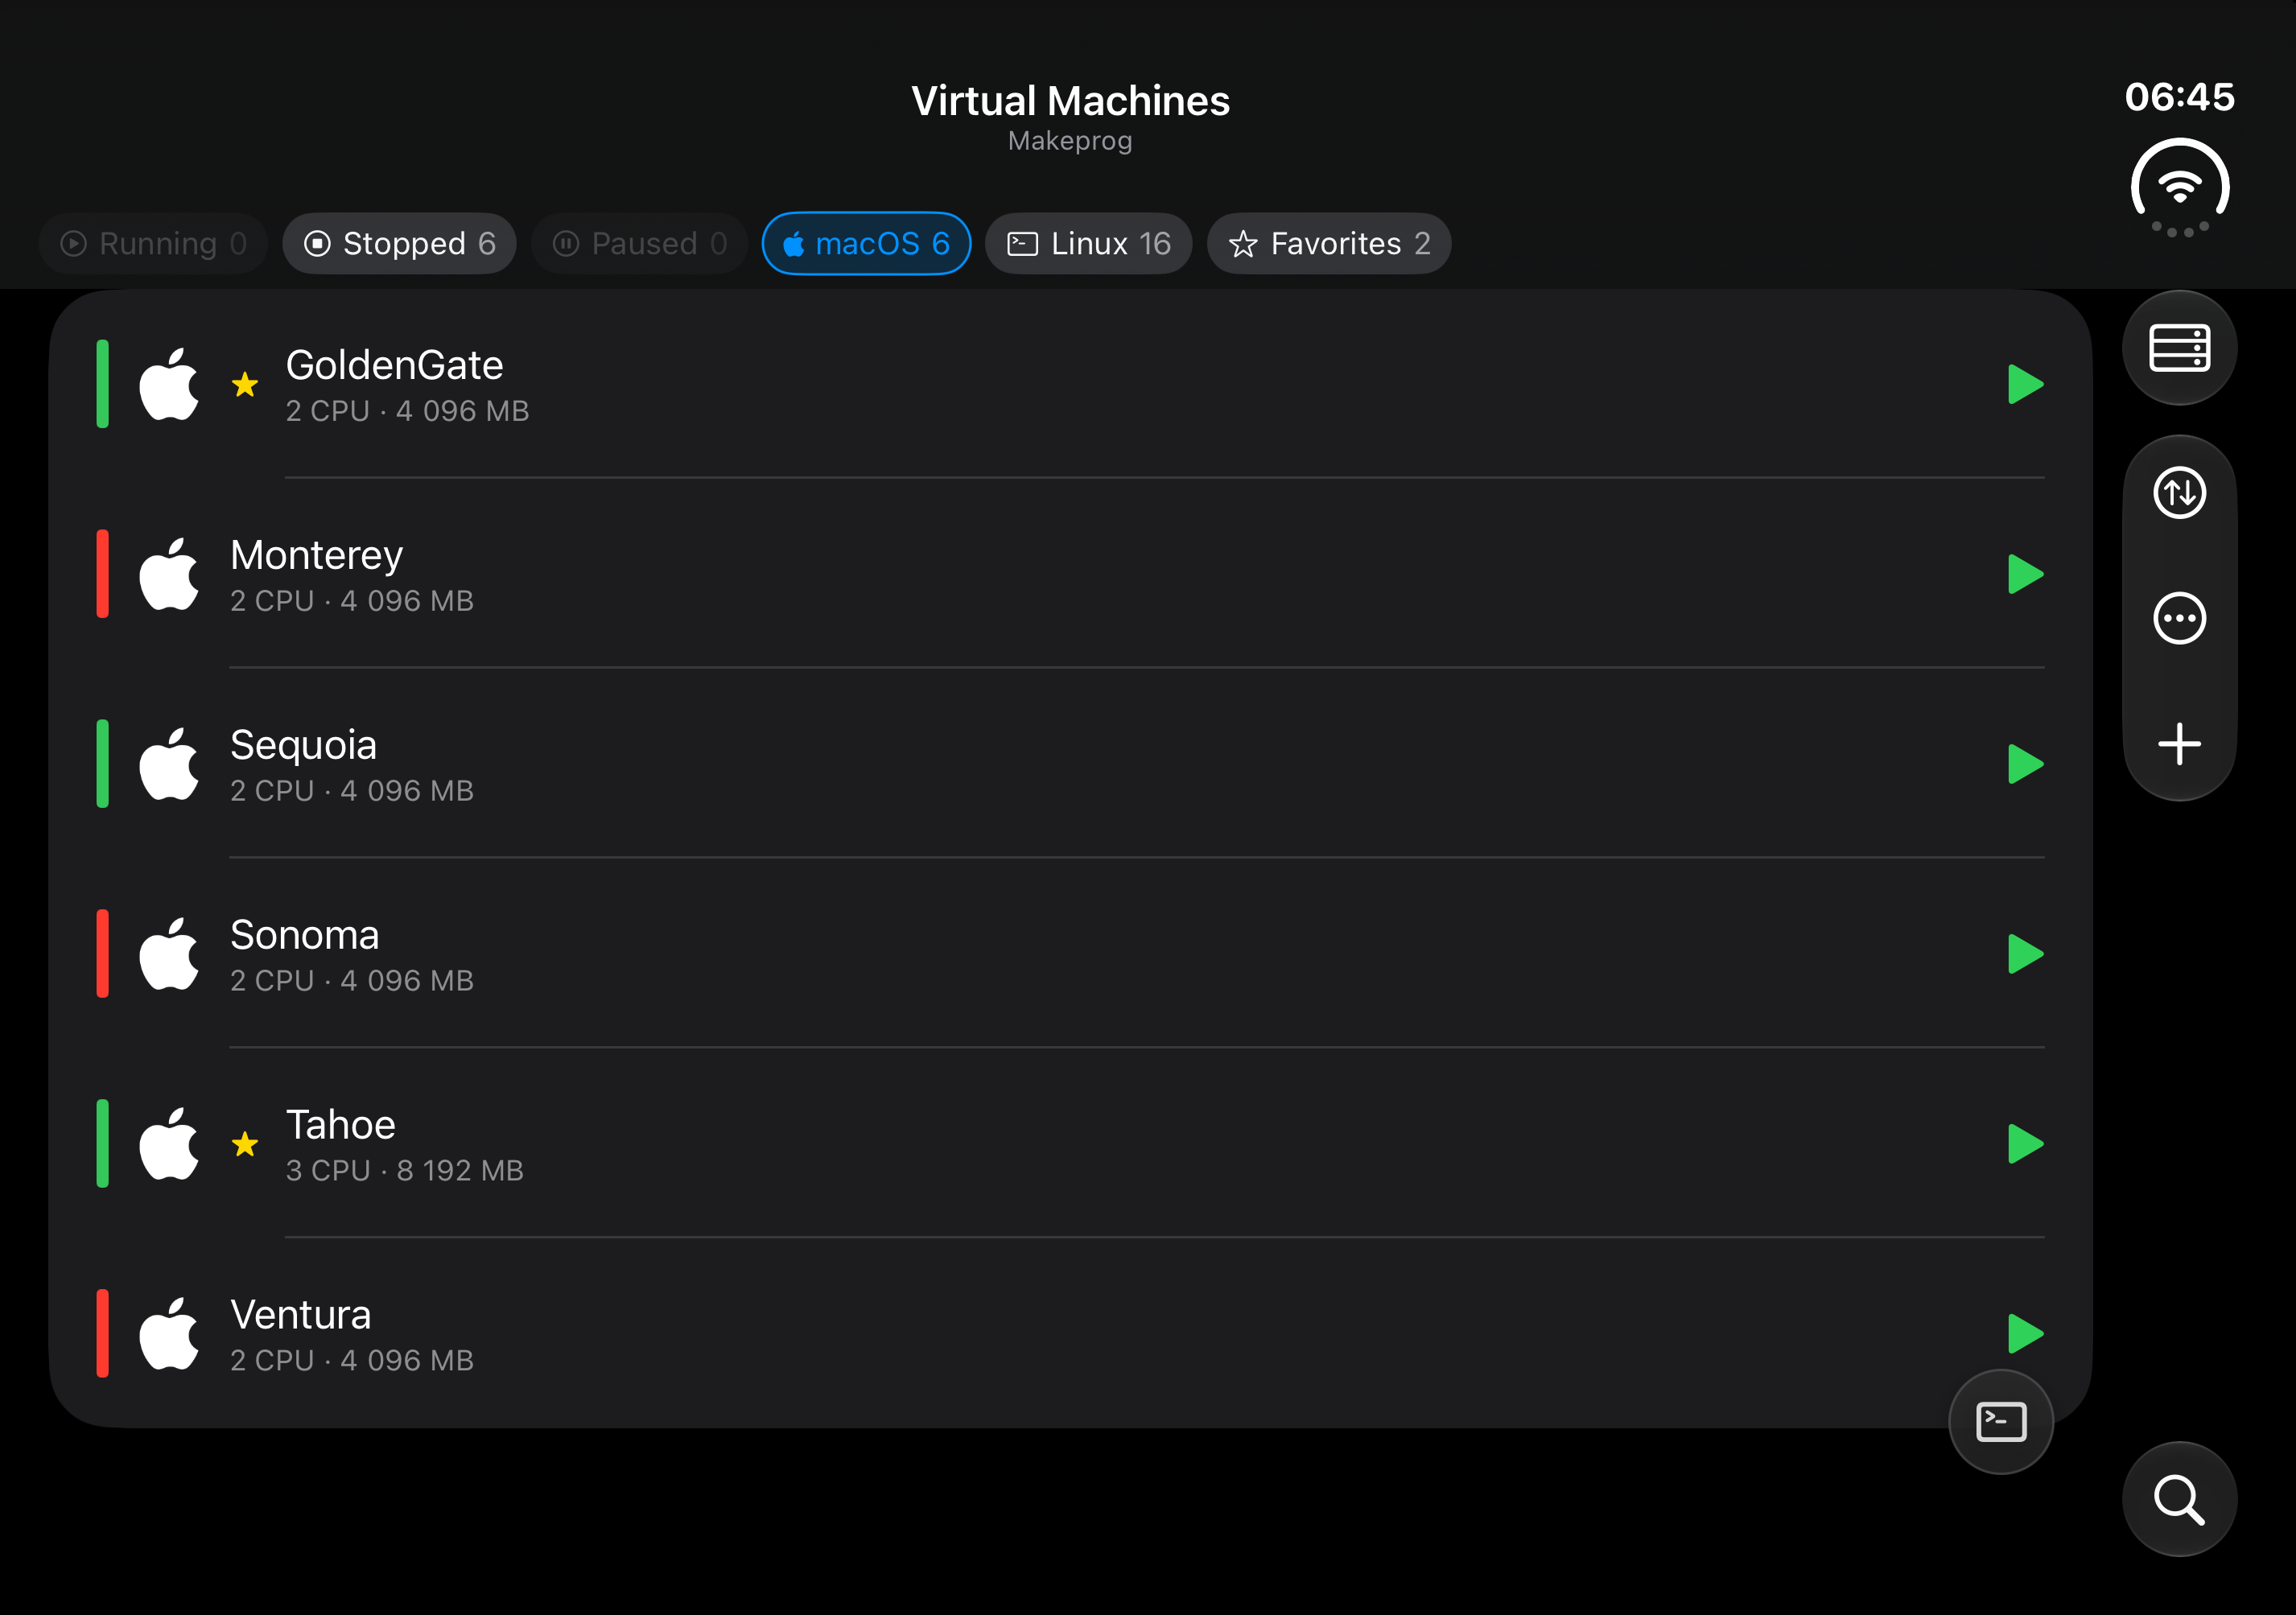The height and width of the screenshot is (1615, 2296).
Task: Select the Sonoma row name
Action: pos(304,935)
